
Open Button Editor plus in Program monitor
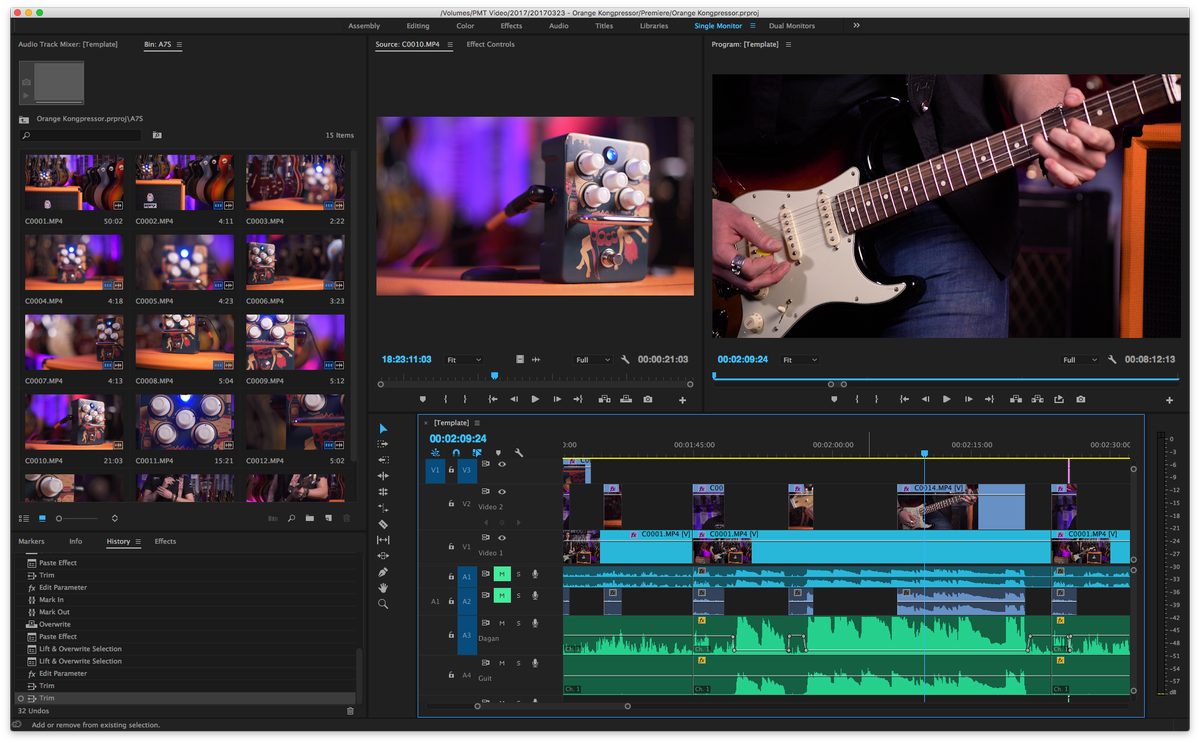(x=1169, y=400)
